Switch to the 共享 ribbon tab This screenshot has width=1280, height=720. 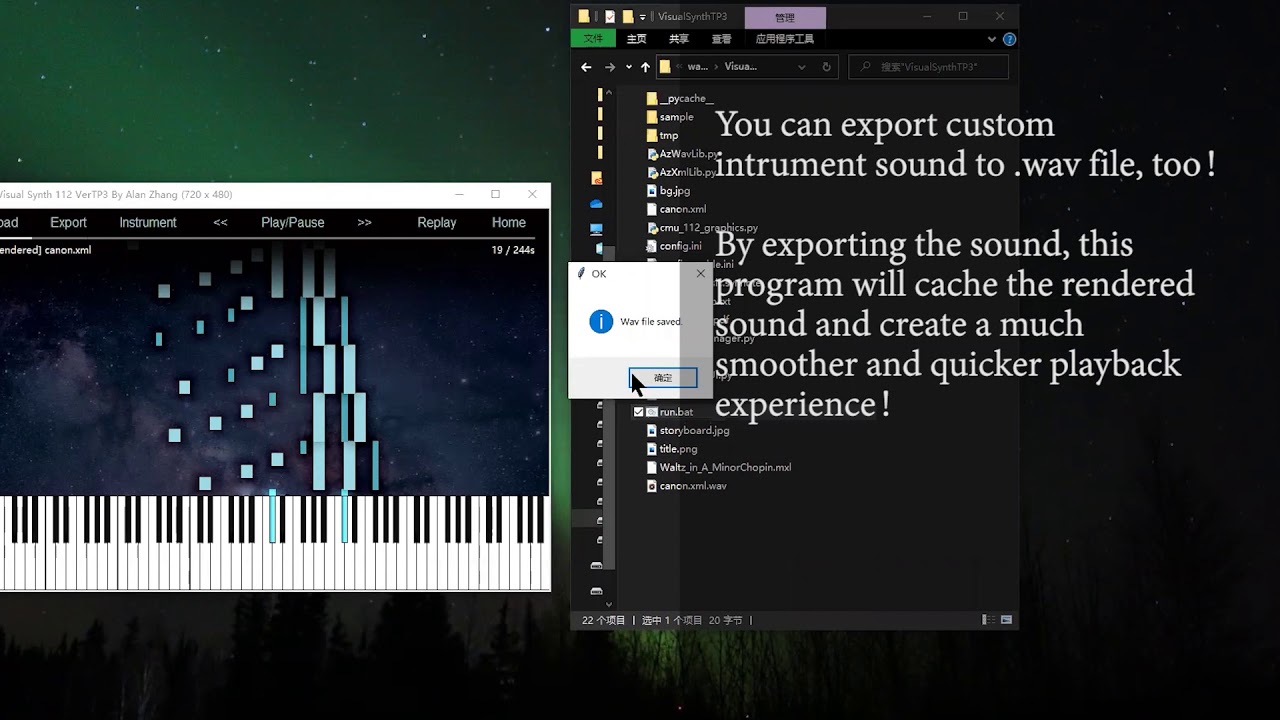coord(679,39)
